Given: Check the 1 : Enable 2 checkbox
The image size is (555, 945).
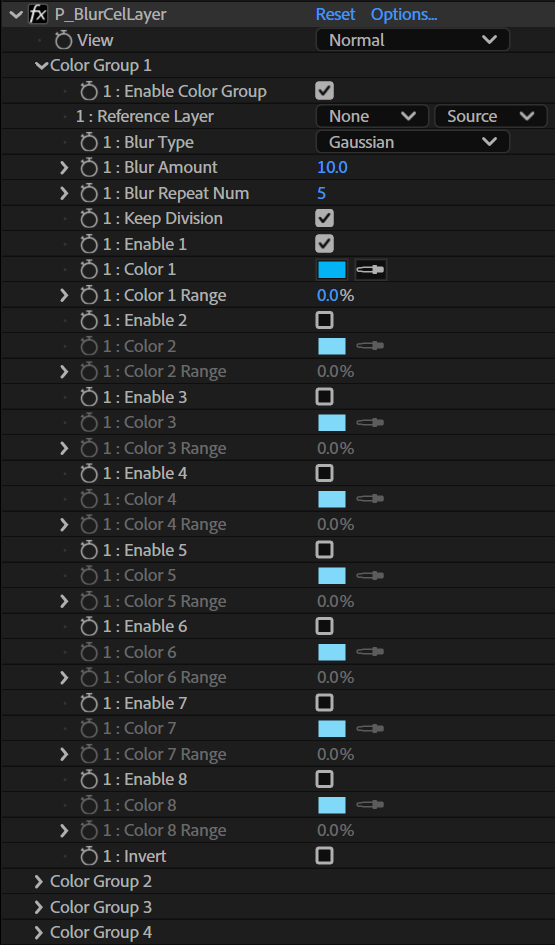Looking at the screenshot, I should coord(324,320).
